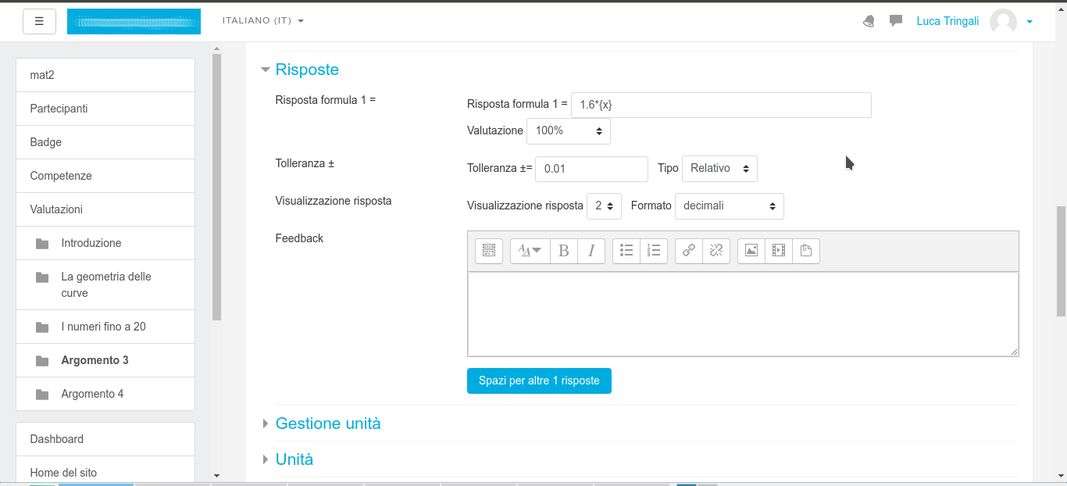Open Valutazioni in the sidebar
This screenshot has height=486, width=1067.
tap(105, 209)
